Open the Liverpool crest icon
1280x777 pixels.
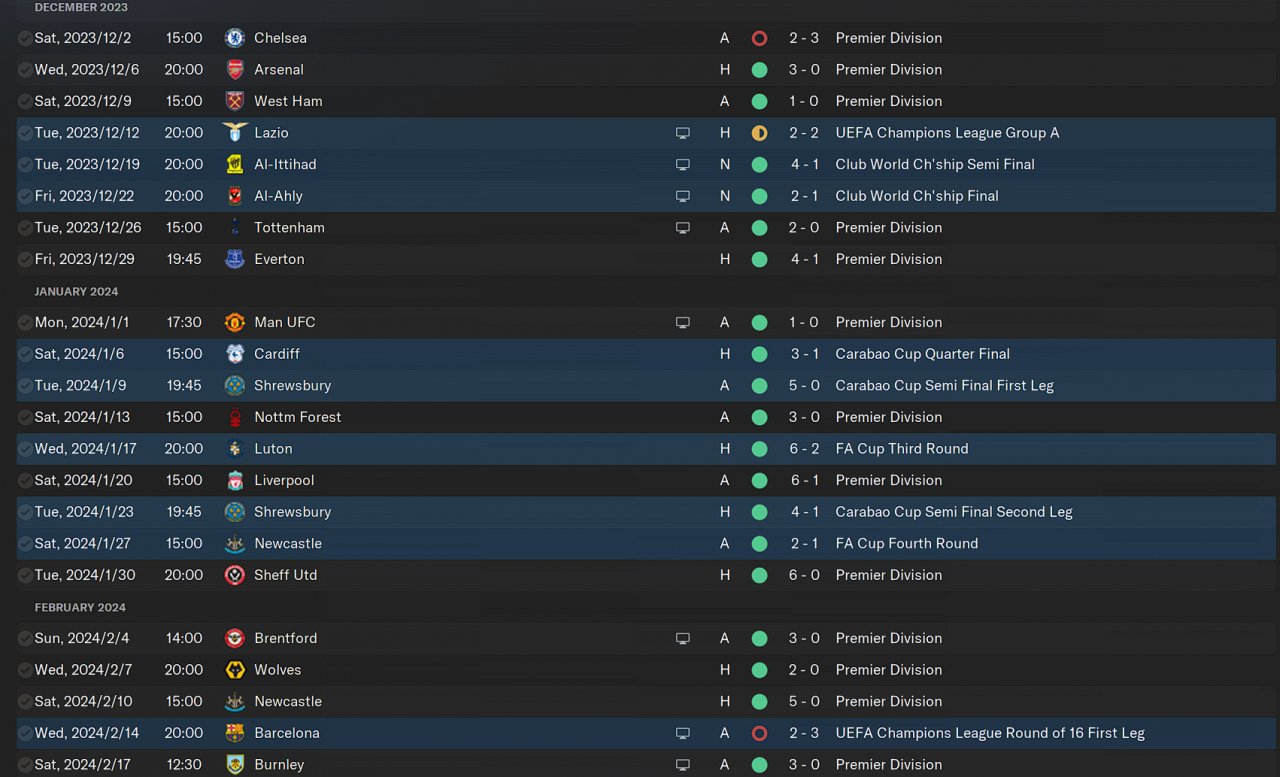[x=235, y=481]
